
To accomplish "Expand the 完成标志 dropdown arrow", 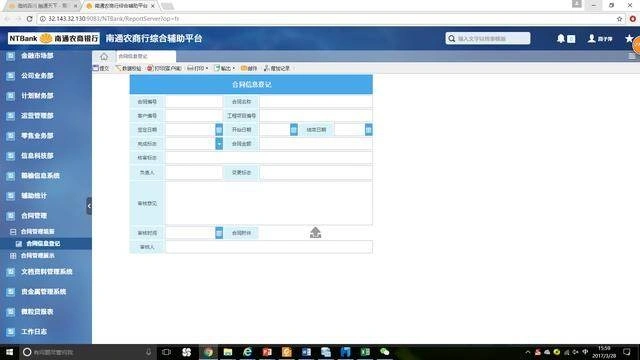I will [219, 143].
